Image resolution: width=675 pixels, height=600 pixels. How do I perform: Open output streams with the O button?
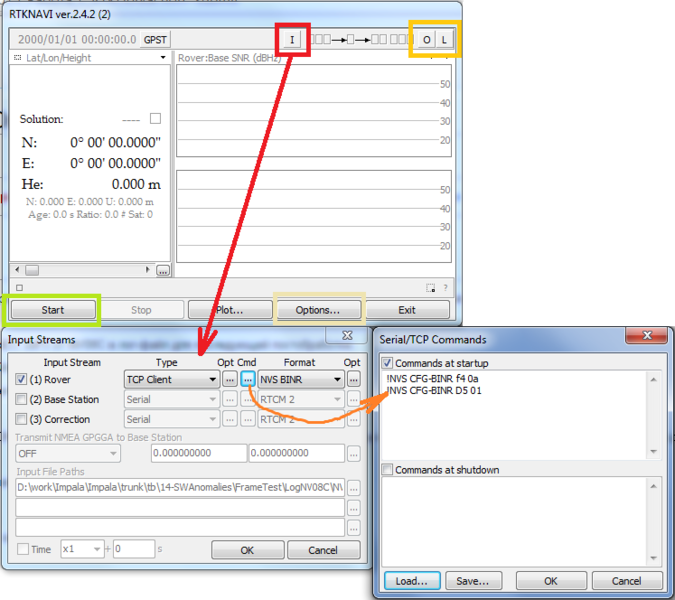point(426,39)
